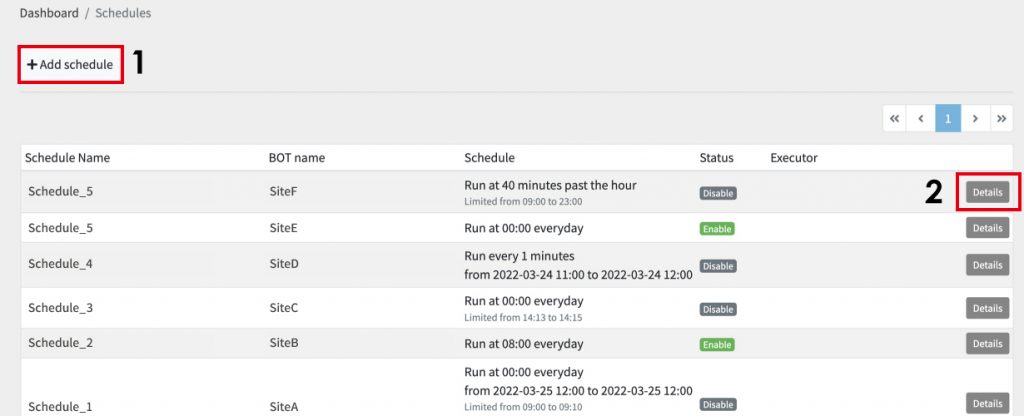Go to first page of pagination
The width and height of the screenshot is (1024, 416).
[x=894, y=118]
